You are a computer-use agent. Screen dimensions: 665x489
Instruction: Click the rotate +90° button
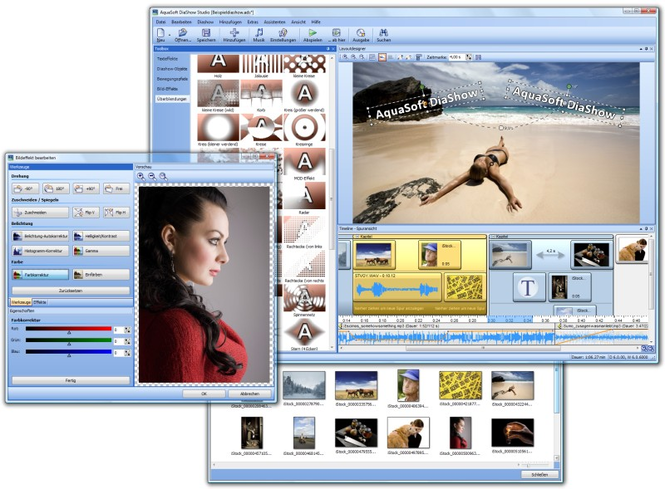coord(86,188)
